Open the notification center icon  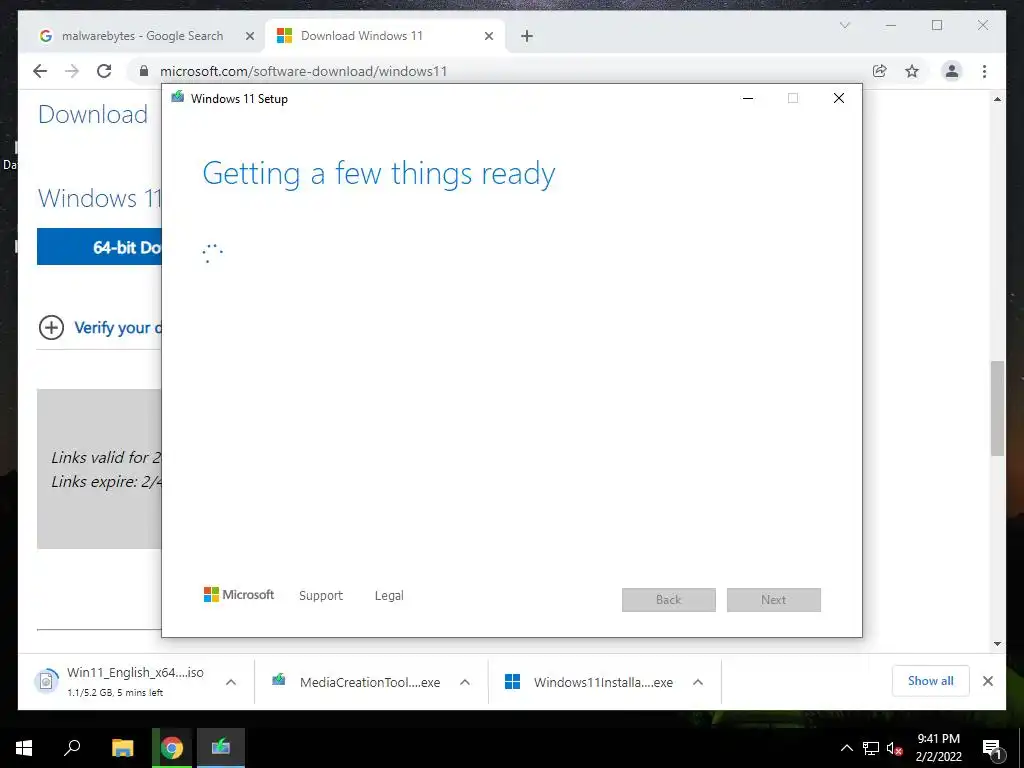(x=992, y=748)
